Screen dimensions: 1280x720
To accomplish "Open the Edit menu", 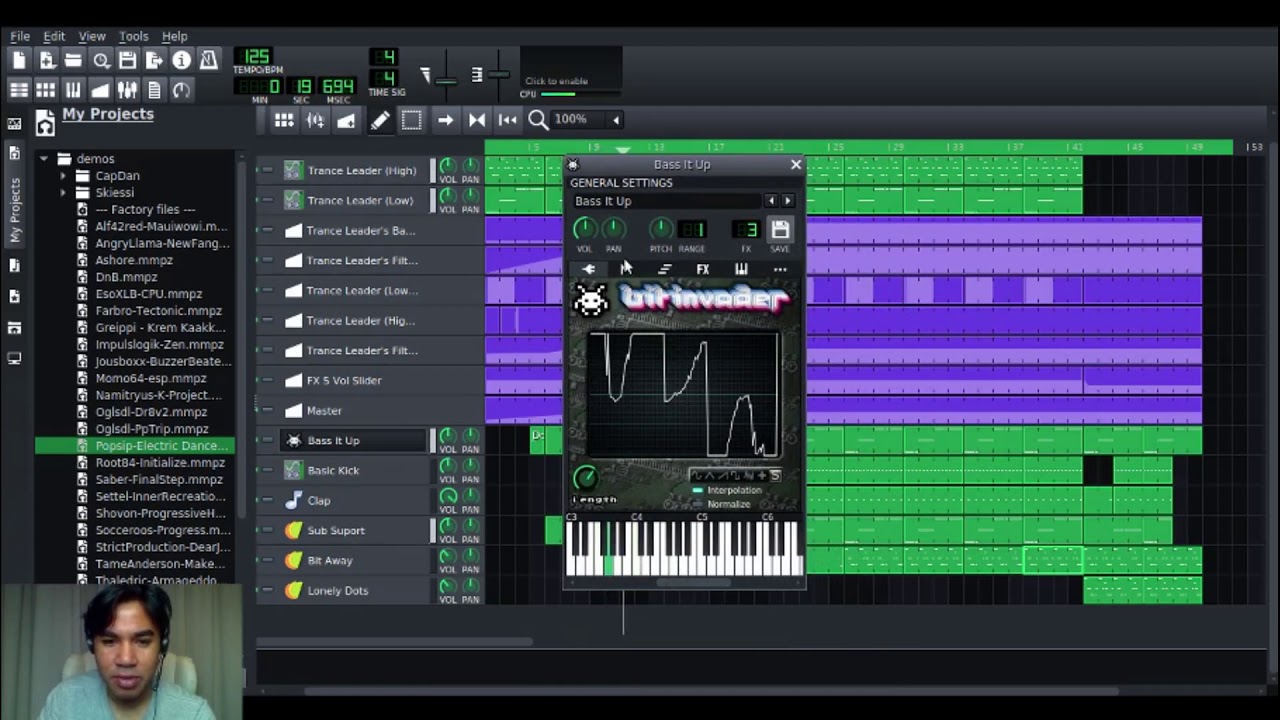I will pos(54,36).
